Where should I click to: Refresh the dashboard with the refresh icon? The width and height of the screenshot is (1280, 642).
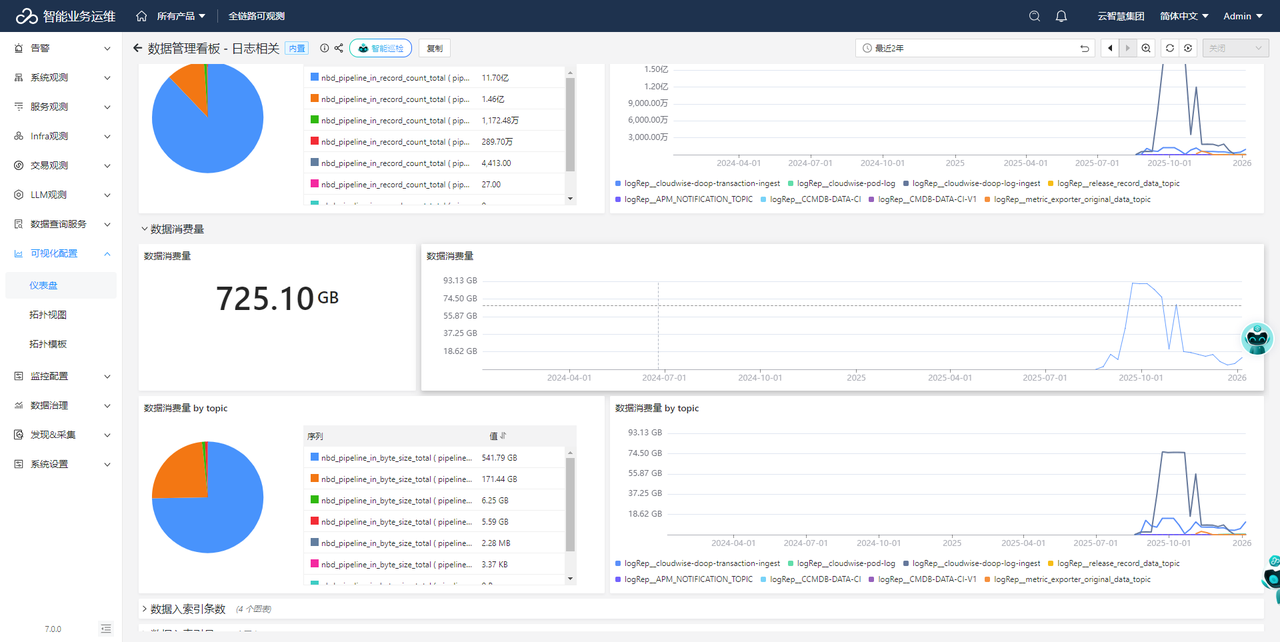[x=1170, y=48]
